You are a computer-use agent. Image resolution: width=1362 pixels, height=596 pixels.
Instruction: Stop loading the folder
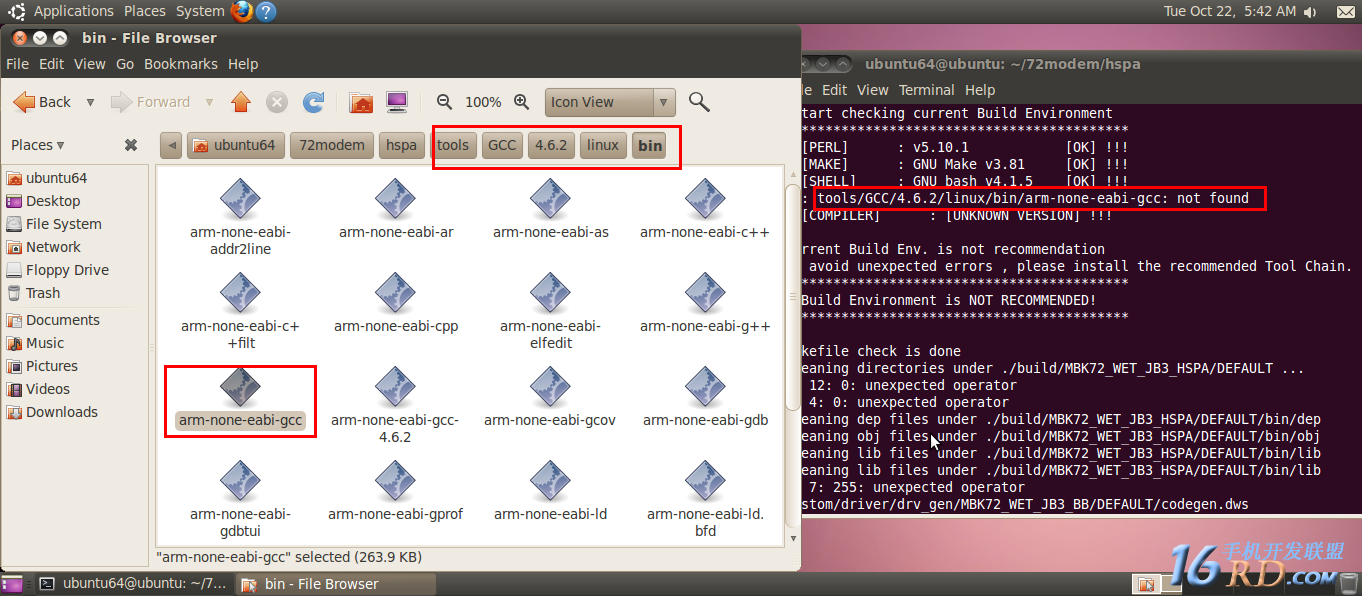click(x=277, y=102)
